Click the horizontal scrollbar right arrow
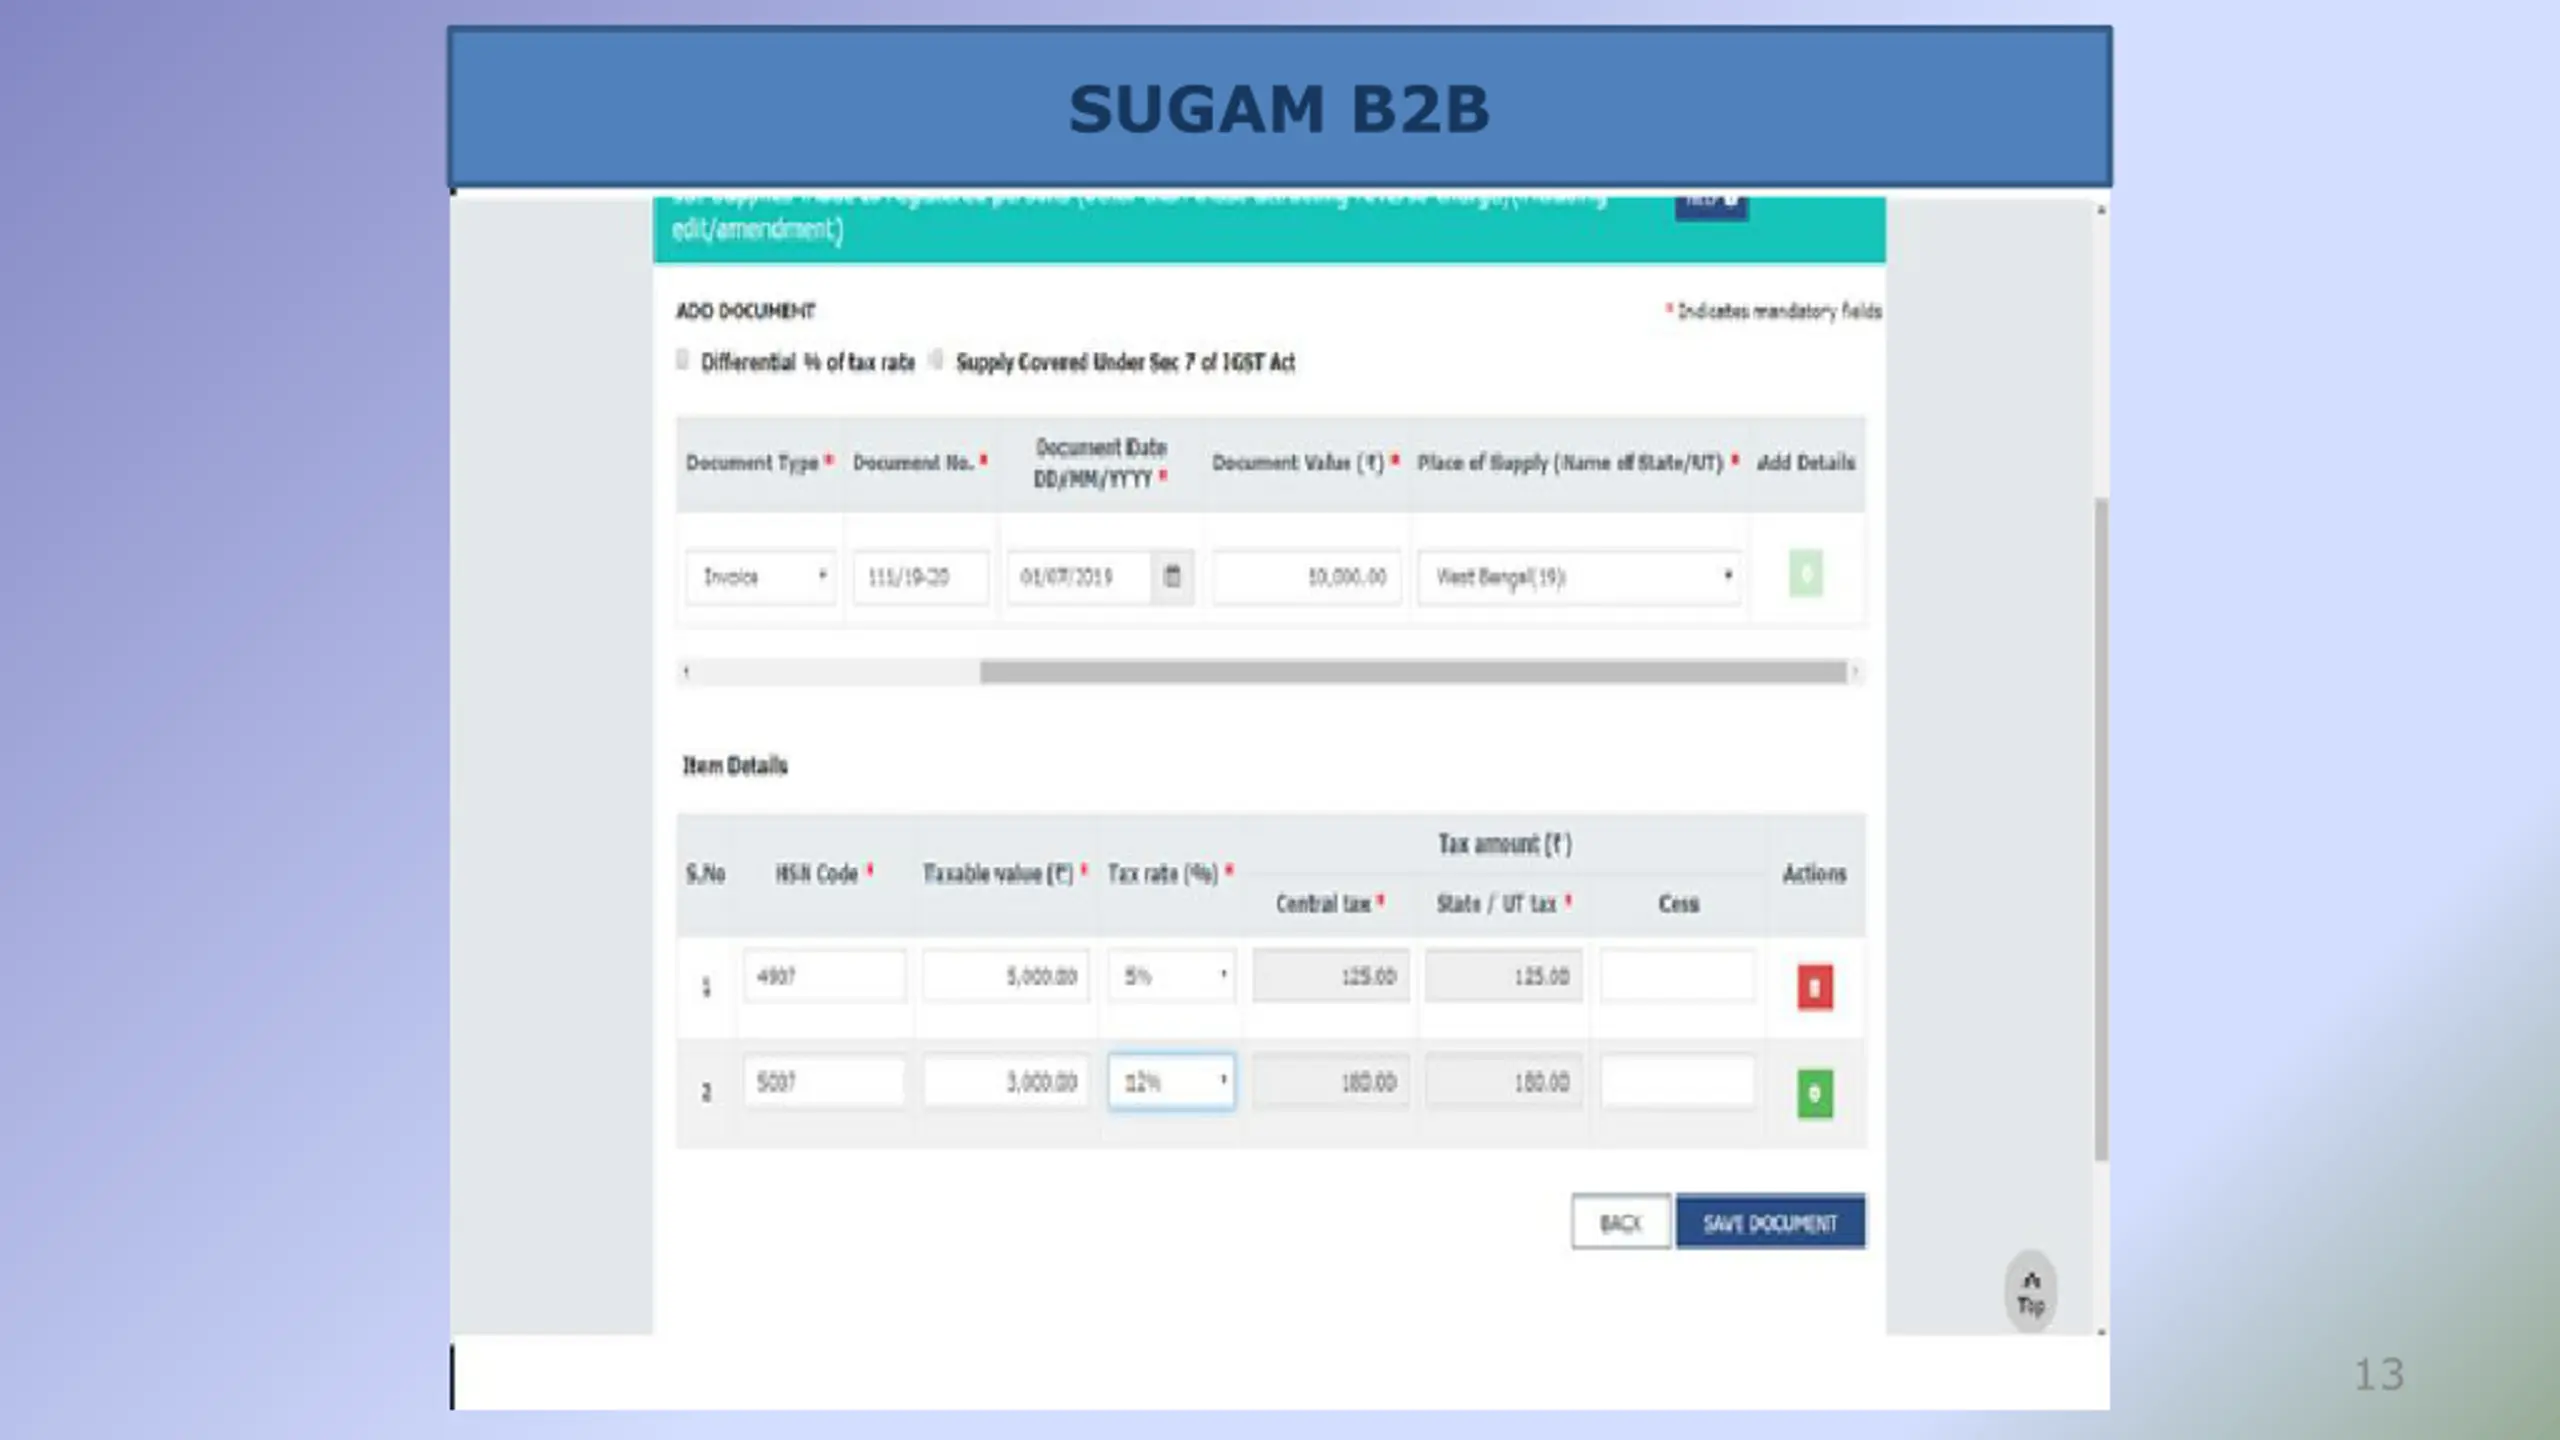 (x=1855, y=672)
